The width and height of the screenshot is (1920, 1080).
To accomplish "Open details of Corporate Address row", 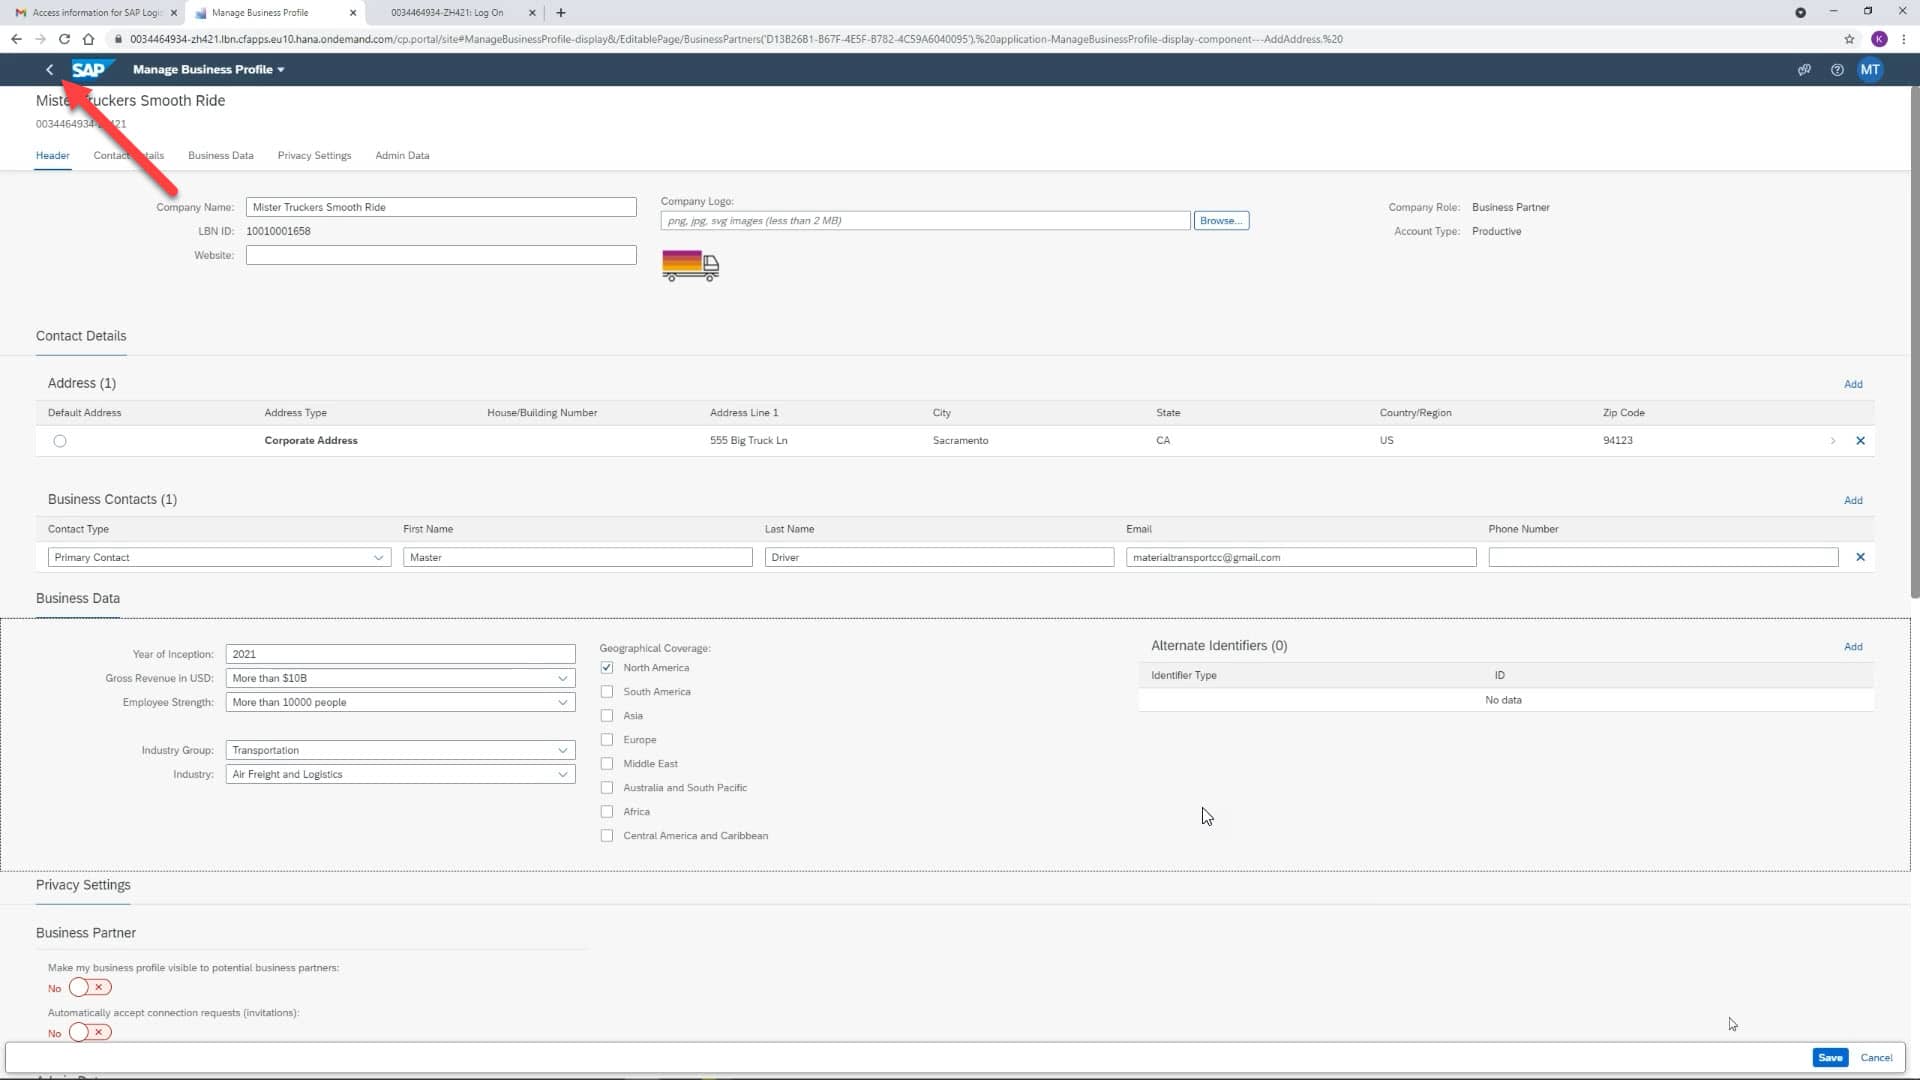I will click(1832, 441).
